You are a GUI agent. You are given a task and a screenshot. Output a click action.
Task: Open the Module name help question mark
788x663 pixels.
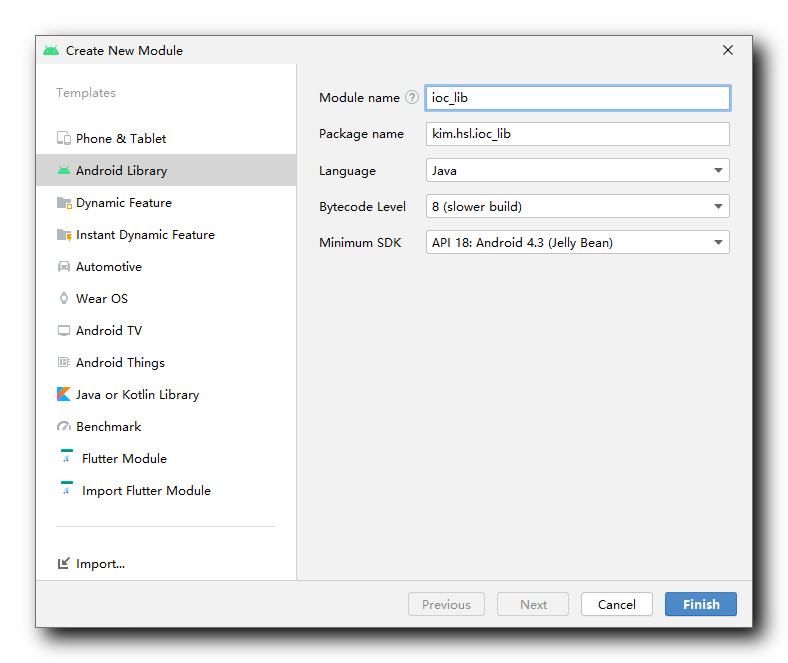pos(412,97)
